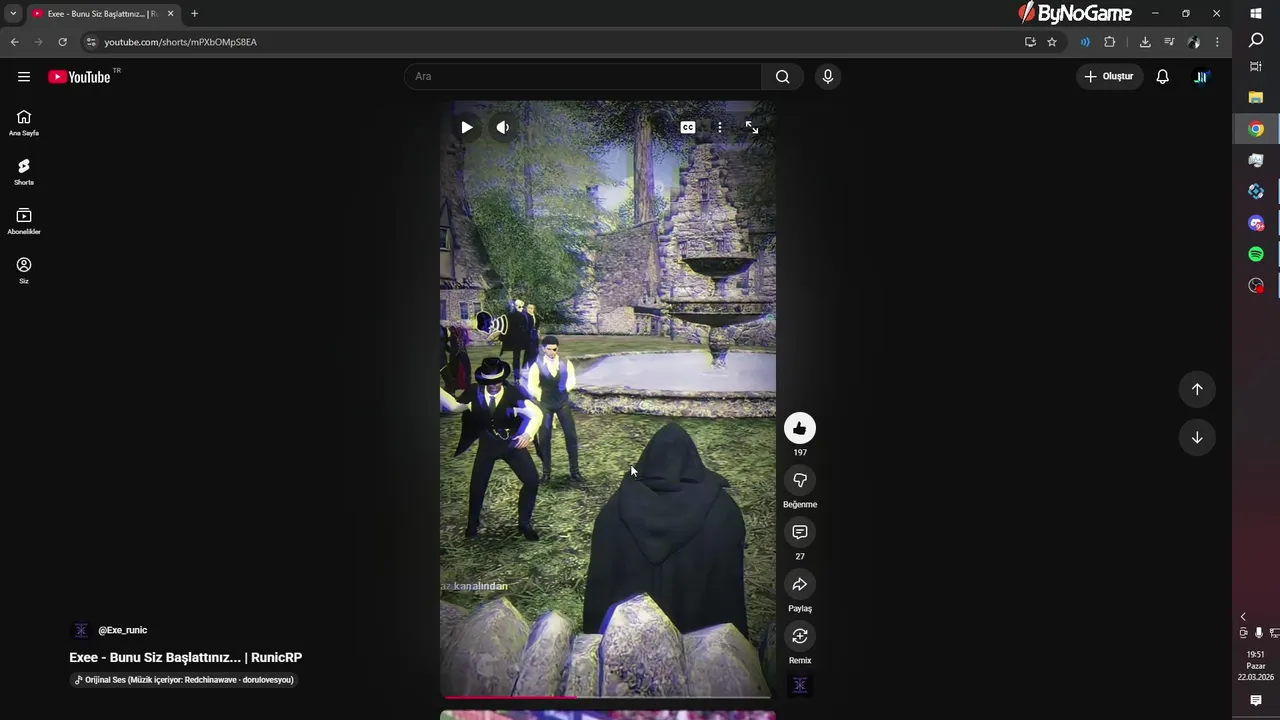The width and height of the screenshot is (1280, 720).
Task: Open the Chrome extensions puzzle menu
Action: pyautogui.click(x=1109, y=42)
